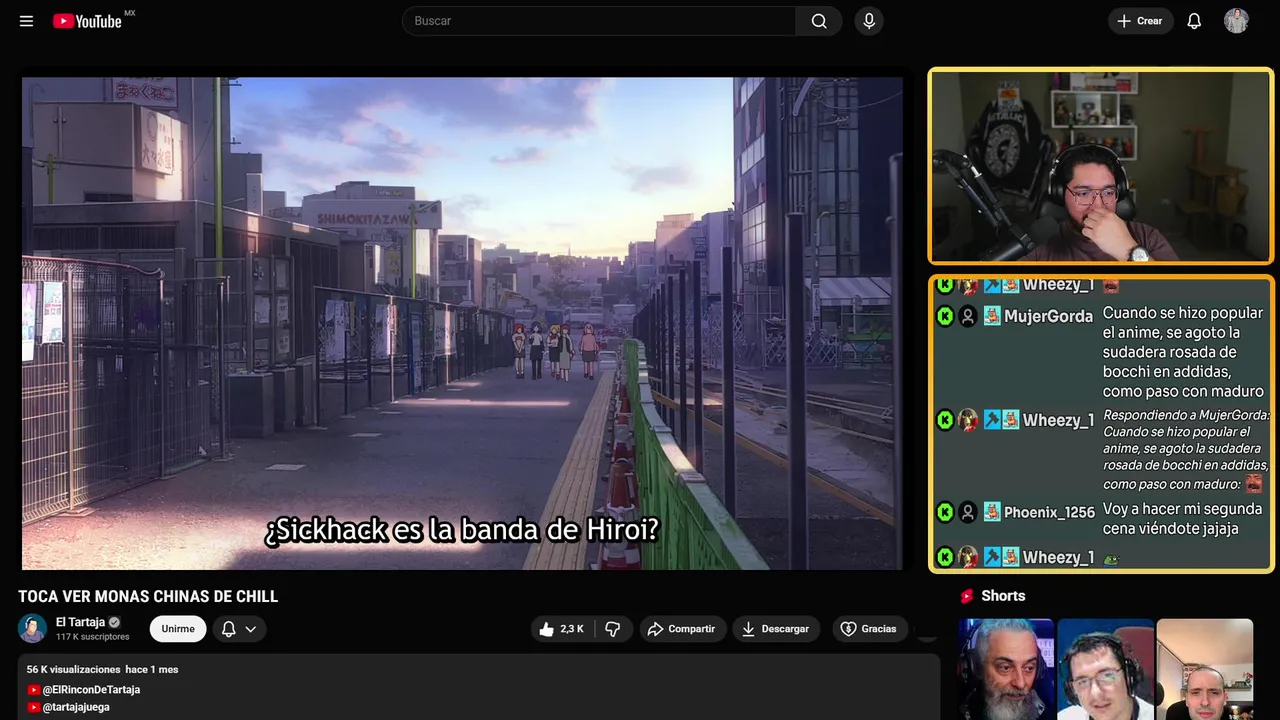Open the @tartajajuega channel link
The image size is (1280, 720).
(x=76, y=707)
